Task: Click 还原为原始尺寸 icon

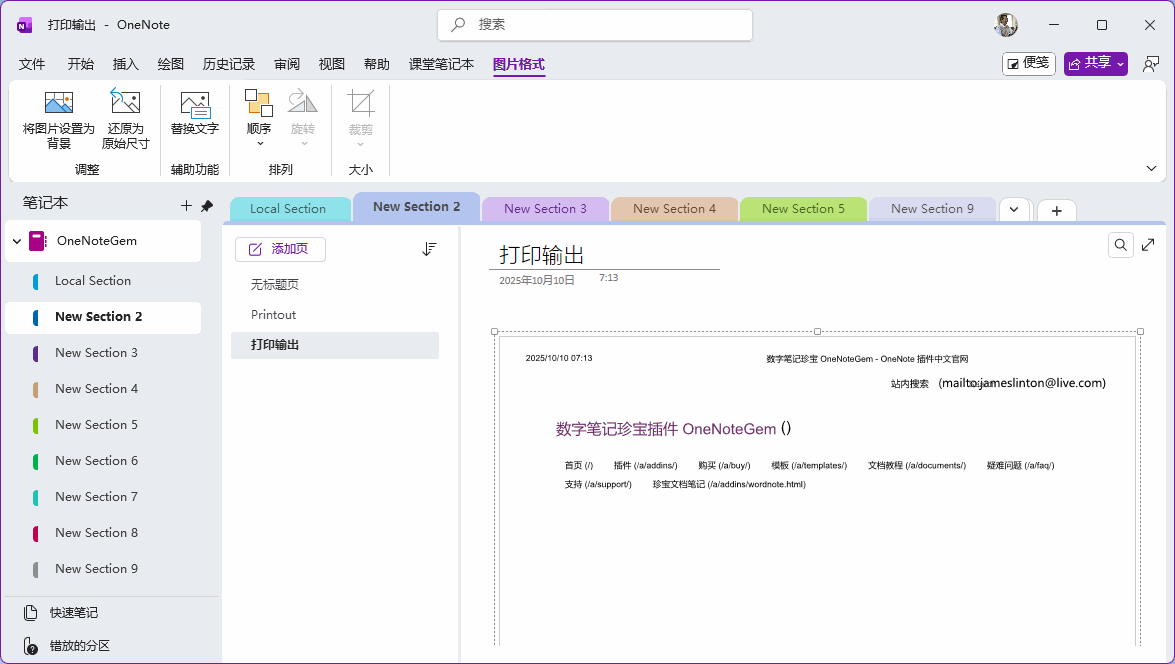Action: pyautogui.click(x=125, y=103)
